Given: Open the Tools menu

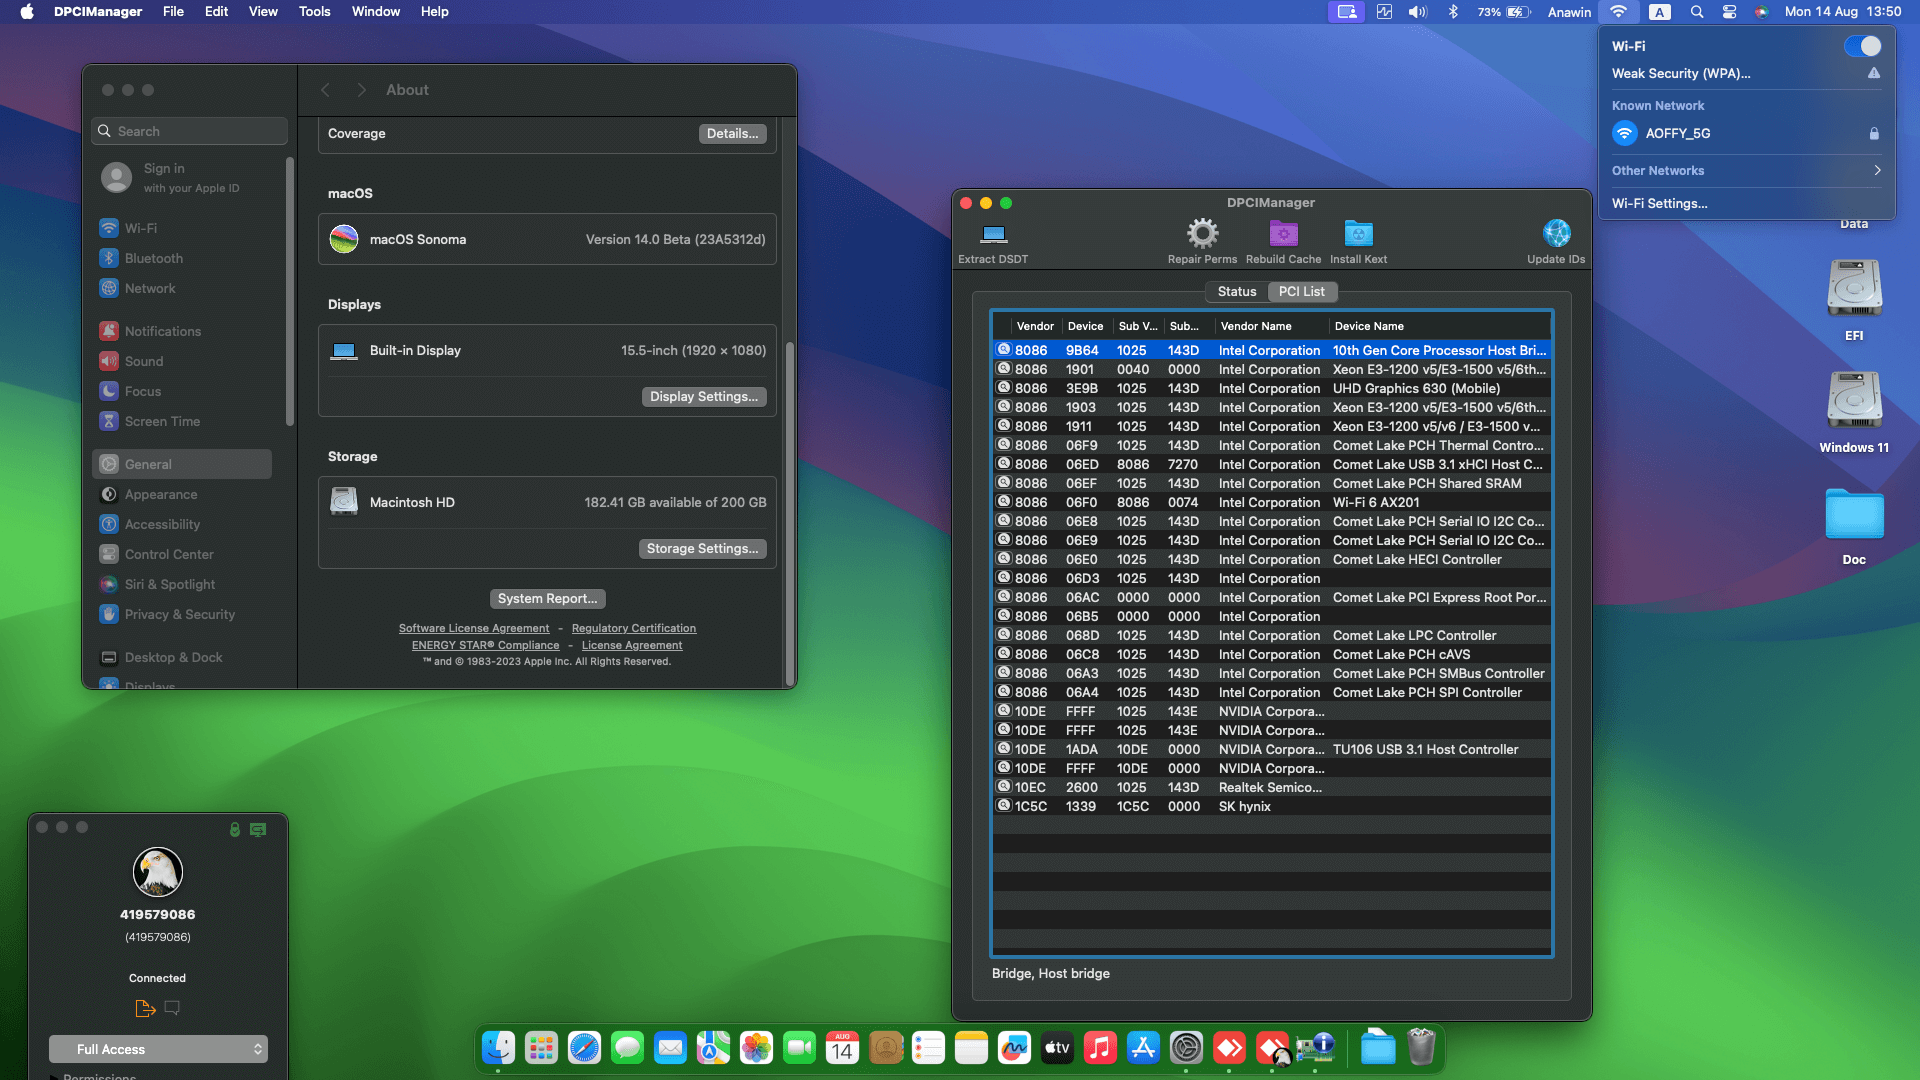Looking at the screenshot, I should [314, 12].
